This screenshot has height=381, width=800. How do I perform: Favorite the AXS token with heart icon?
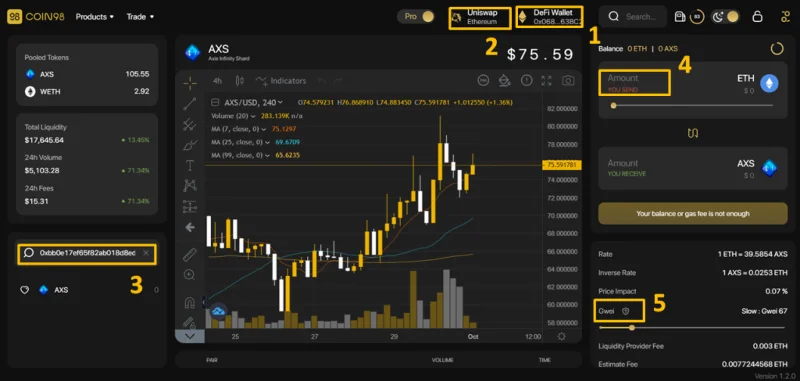[x=24, y=290]
